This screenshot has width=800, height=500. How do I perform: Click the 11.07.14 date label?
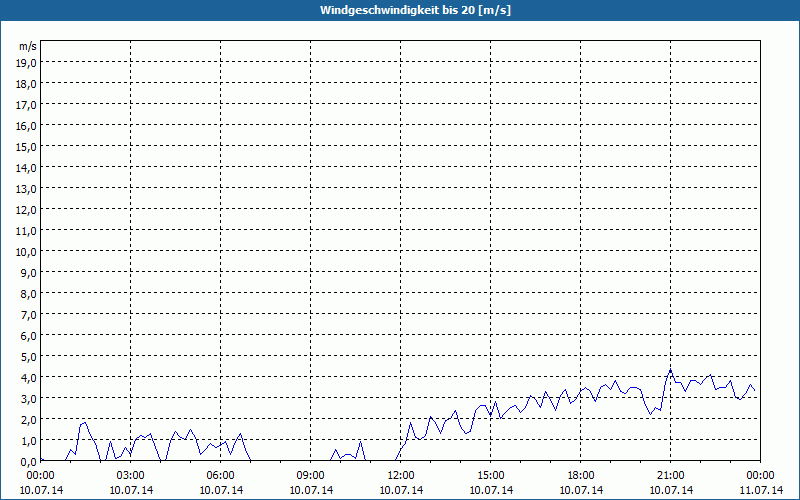761,490
